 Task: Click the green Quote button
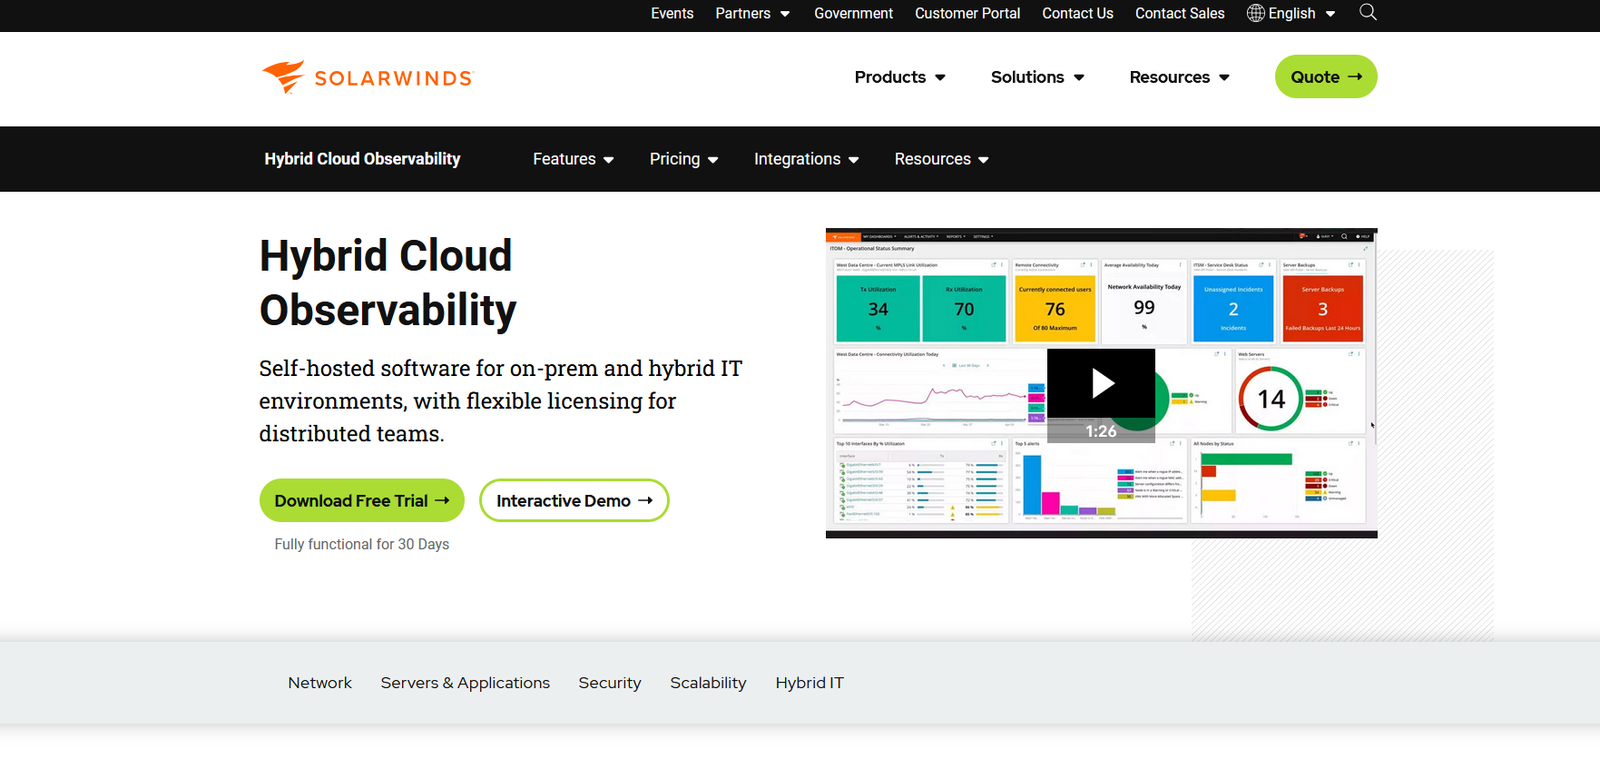pyautogui.click(x=1326, y=77)
